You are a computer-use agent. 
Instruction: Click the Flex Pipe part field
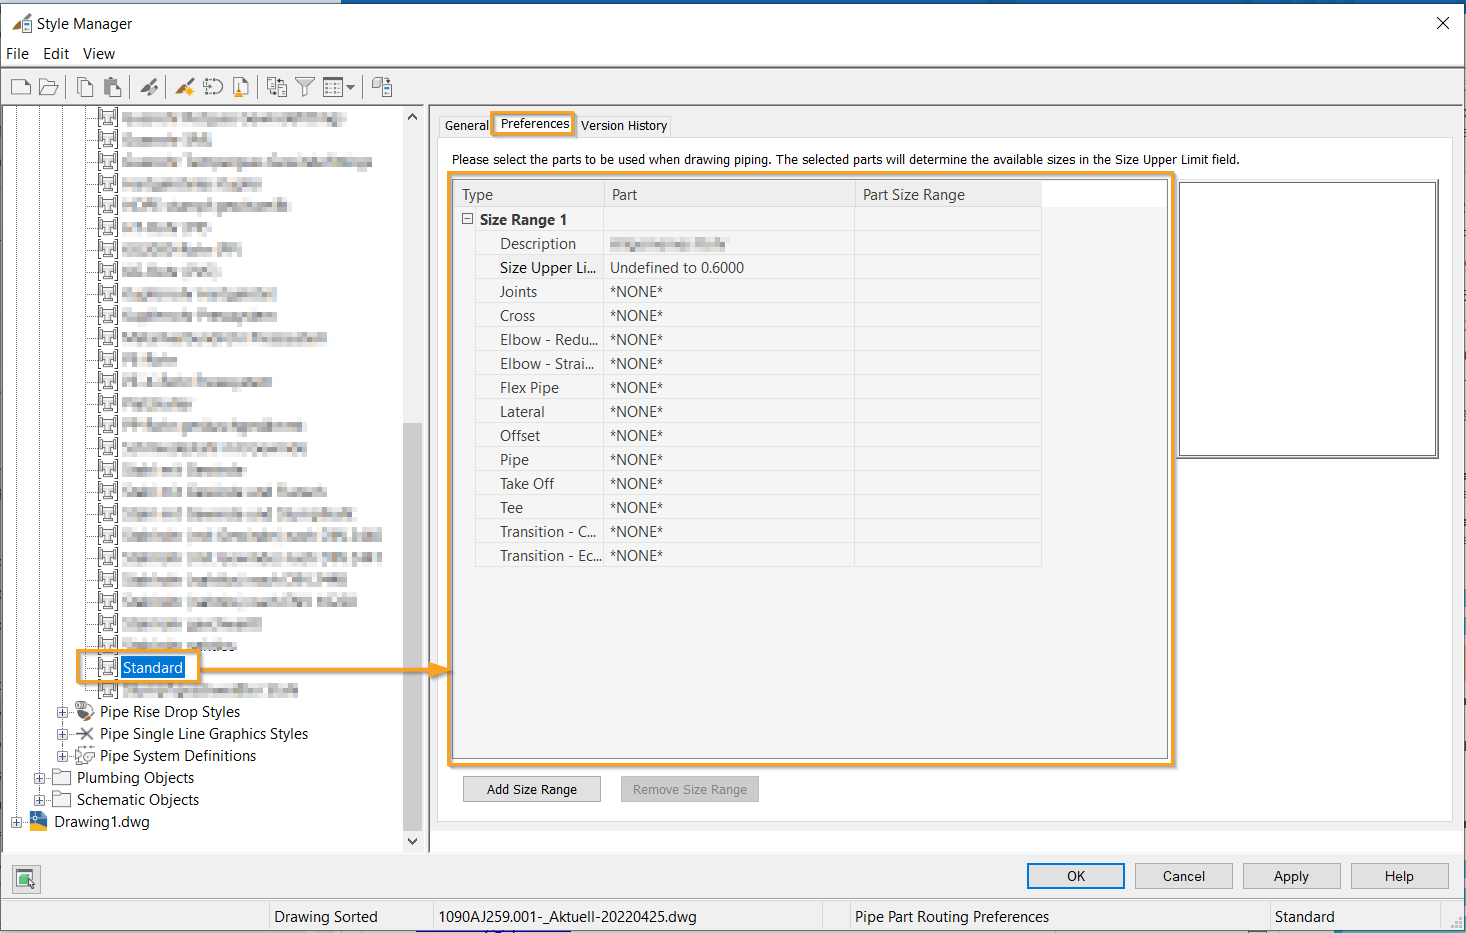(x=727, y=387)
